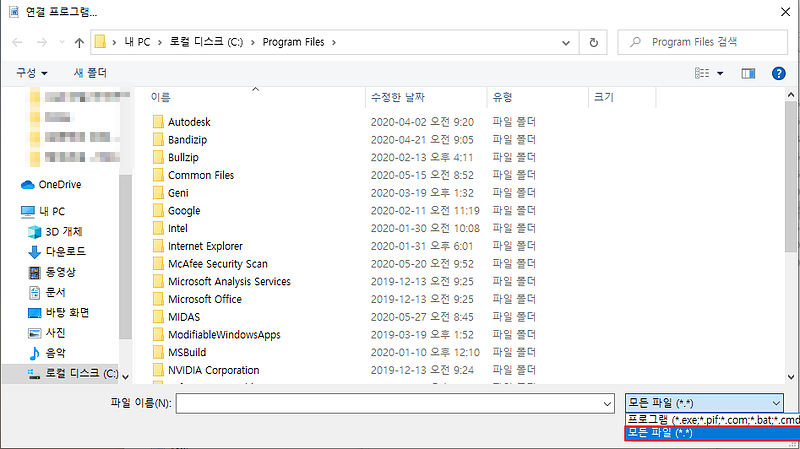This screenshot has height=449, width=800.
Task: Open help with the question mark icon
Action: coord(779,73)
